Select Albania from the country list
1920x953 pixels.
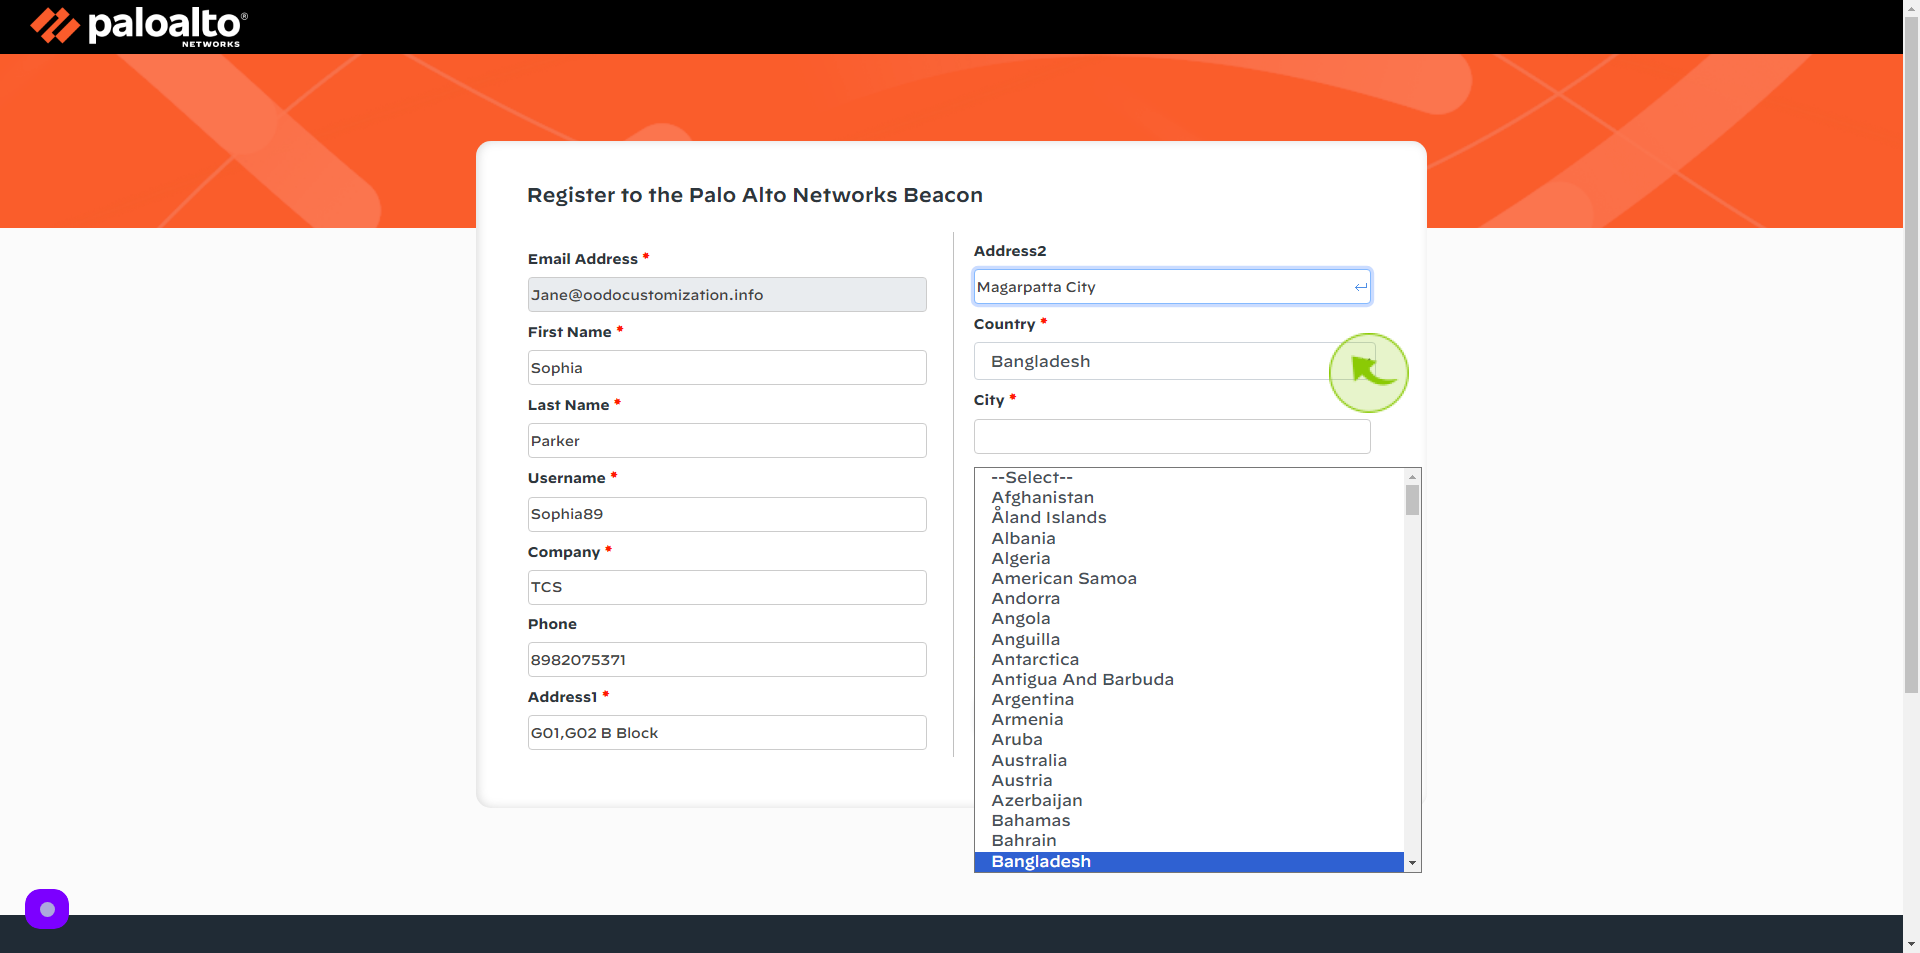[x=1189, y=538]
